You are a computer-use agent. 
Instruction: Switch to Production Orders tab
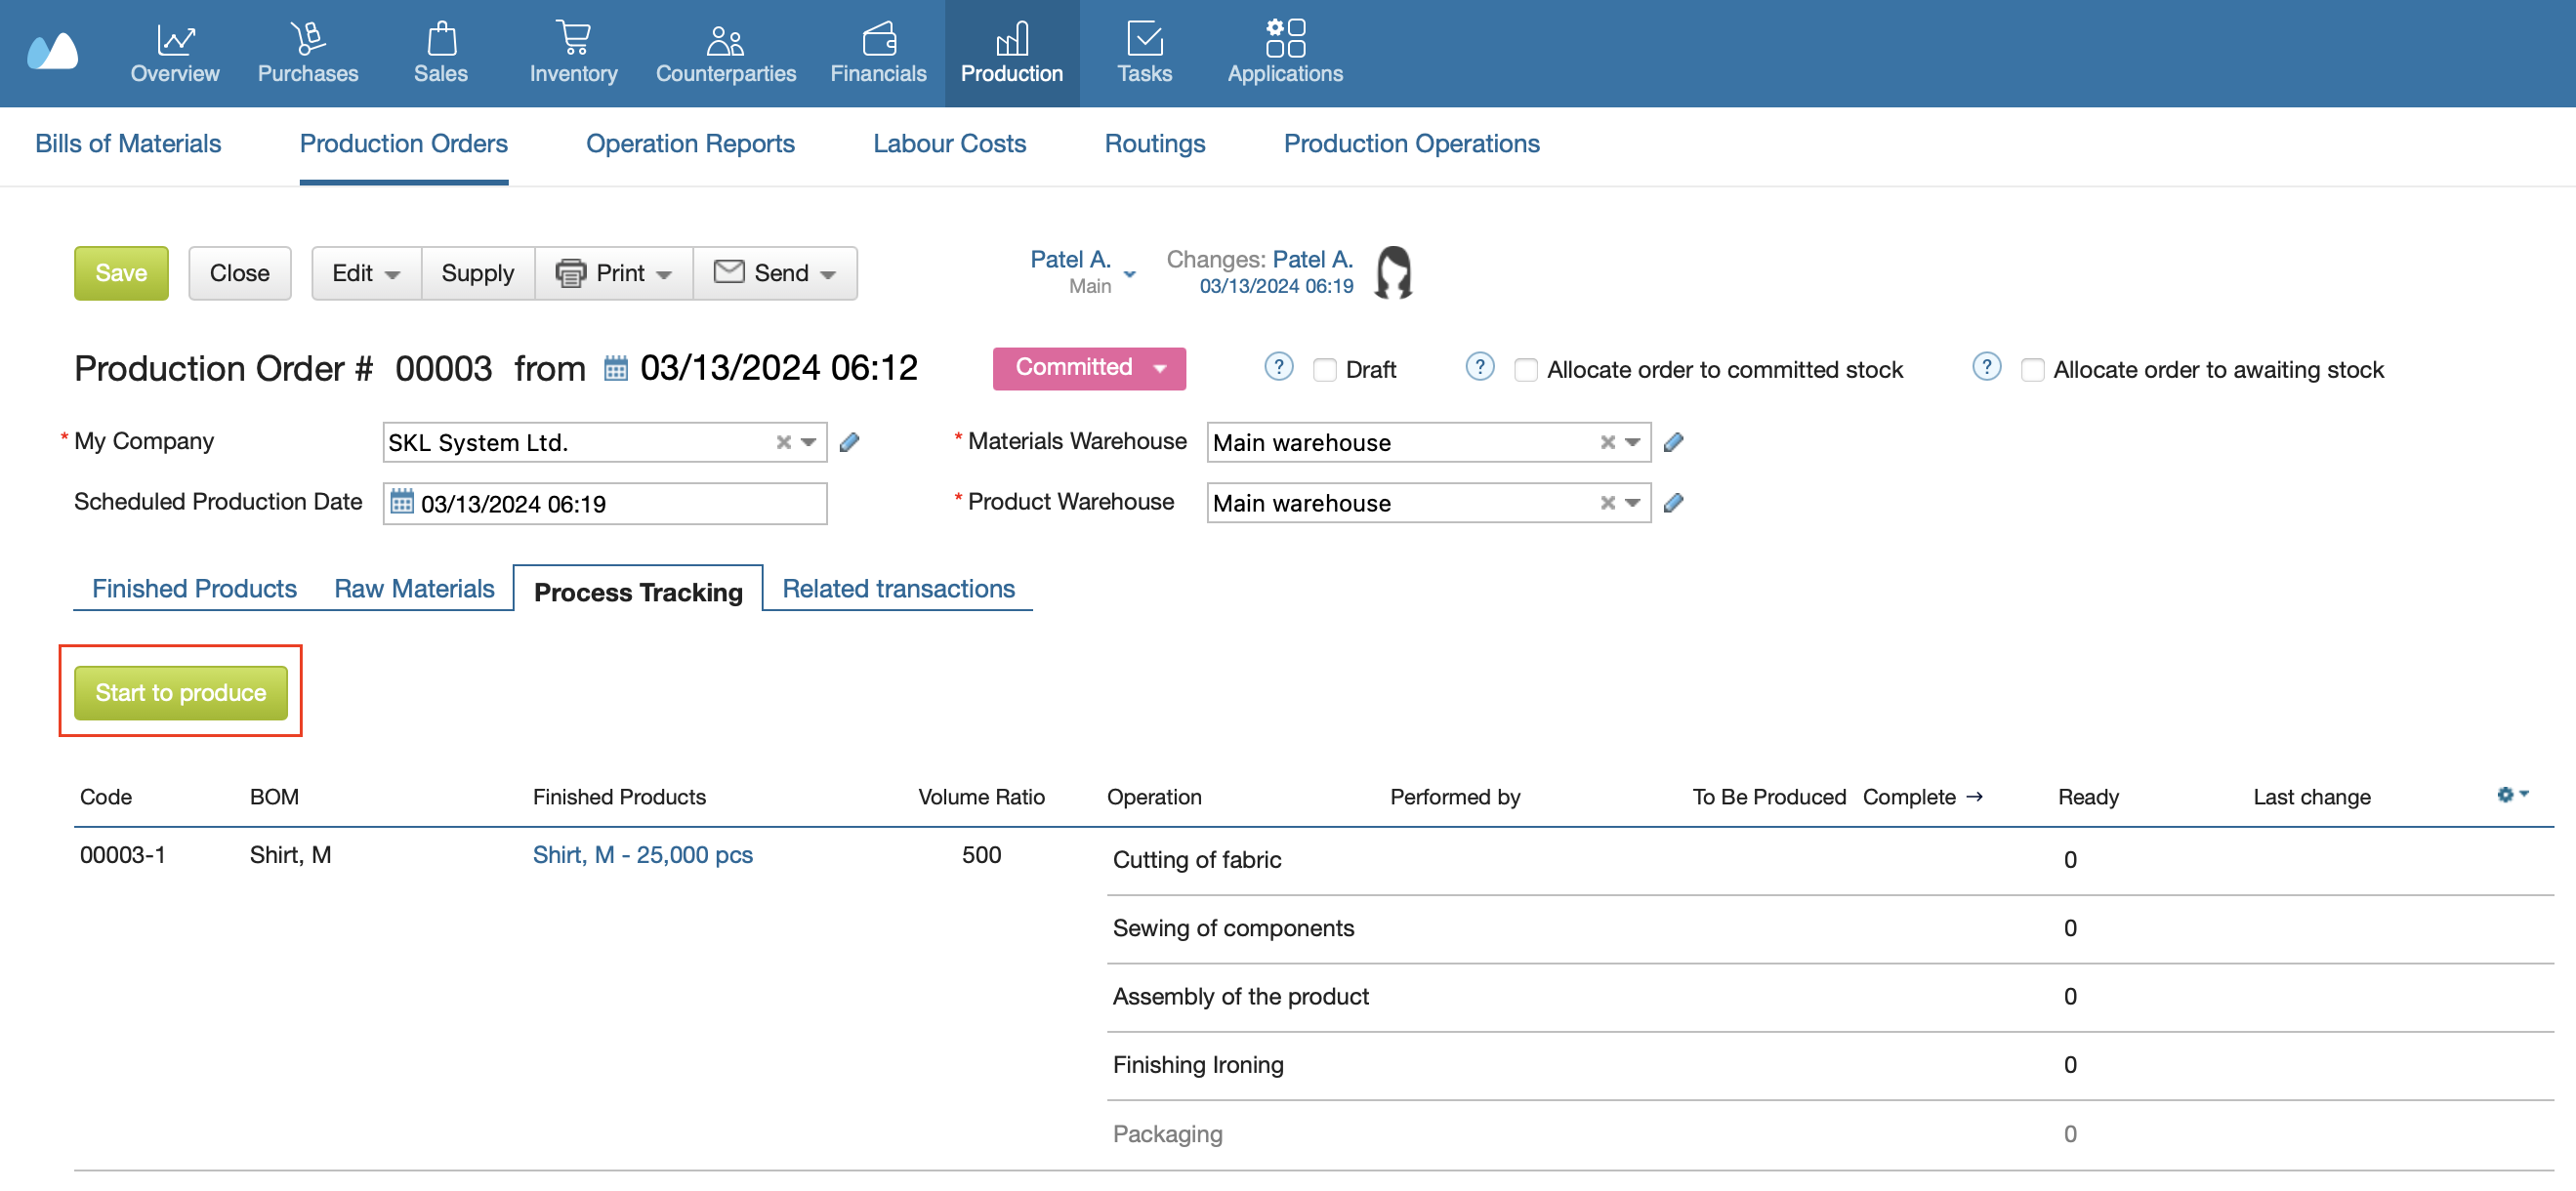click(x=404, y=144)
